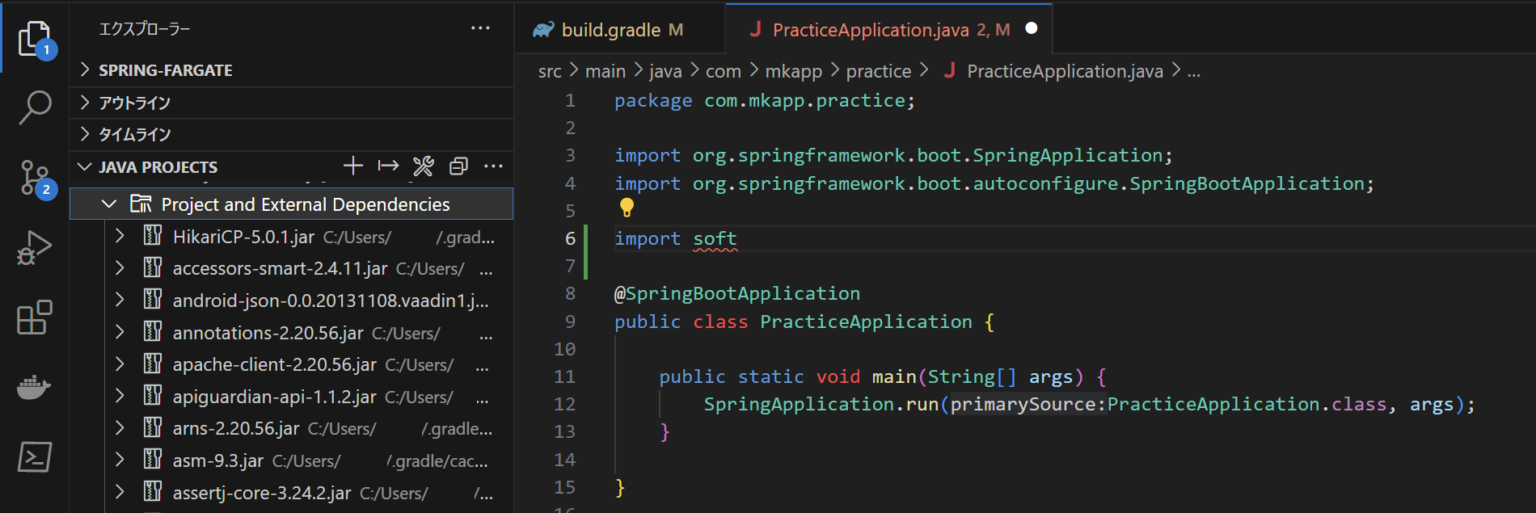The height and width of the screenshot is (513, 1536).
Task: Open the Docker view icon
Action: pyautogui.click(x=34, y=388)
